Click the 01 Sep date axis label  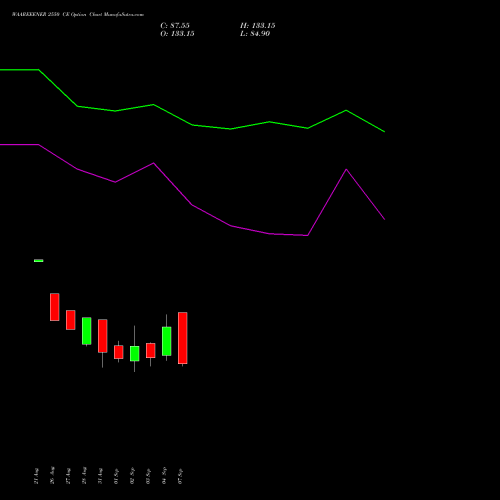tap(116, 475)
